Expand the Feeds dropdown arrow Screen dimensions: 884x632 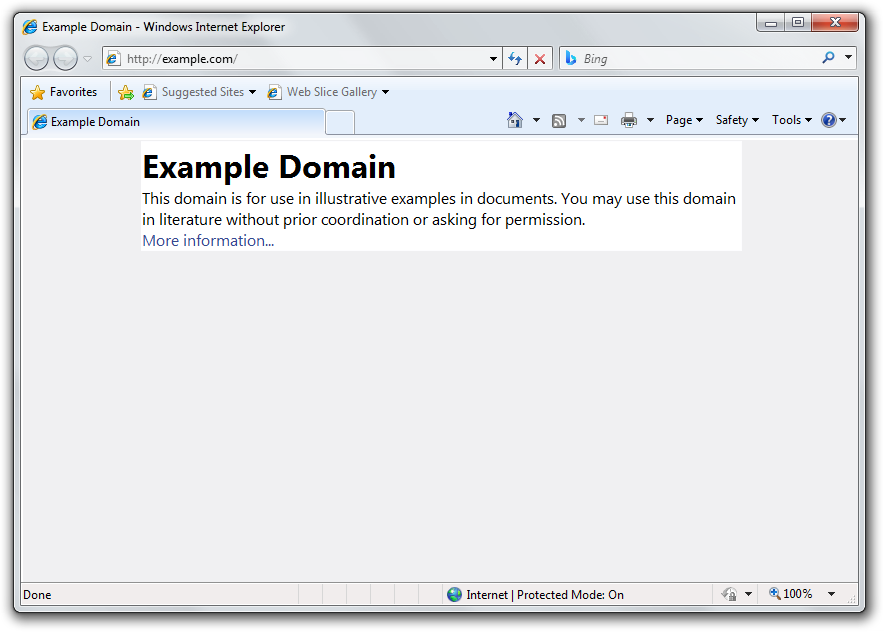(x=581, y=120)
